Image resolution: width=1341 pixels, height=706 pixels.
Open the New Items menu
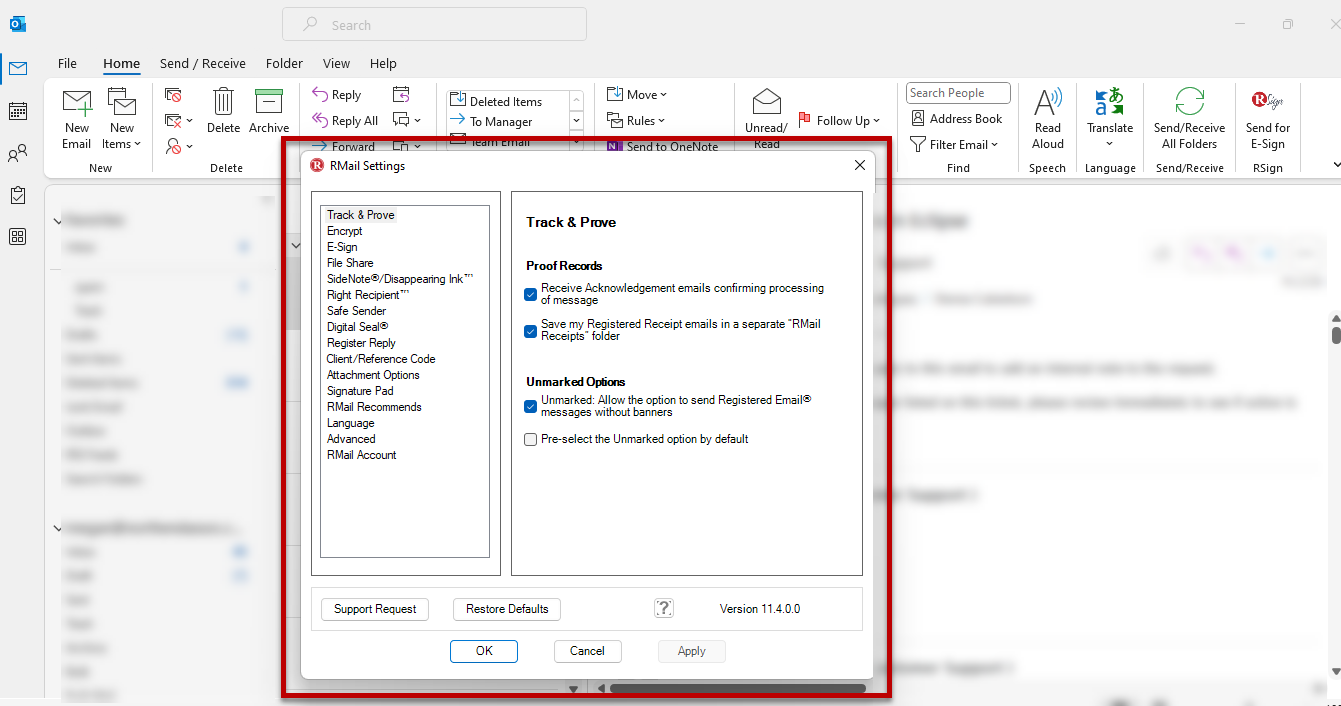point(122,119)
